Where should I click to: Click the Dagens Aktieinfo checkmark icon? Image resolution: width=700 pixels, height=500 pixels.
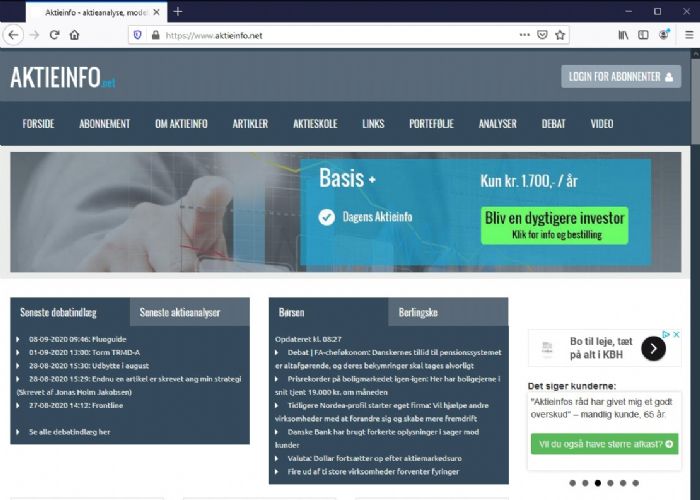(327, 217)
